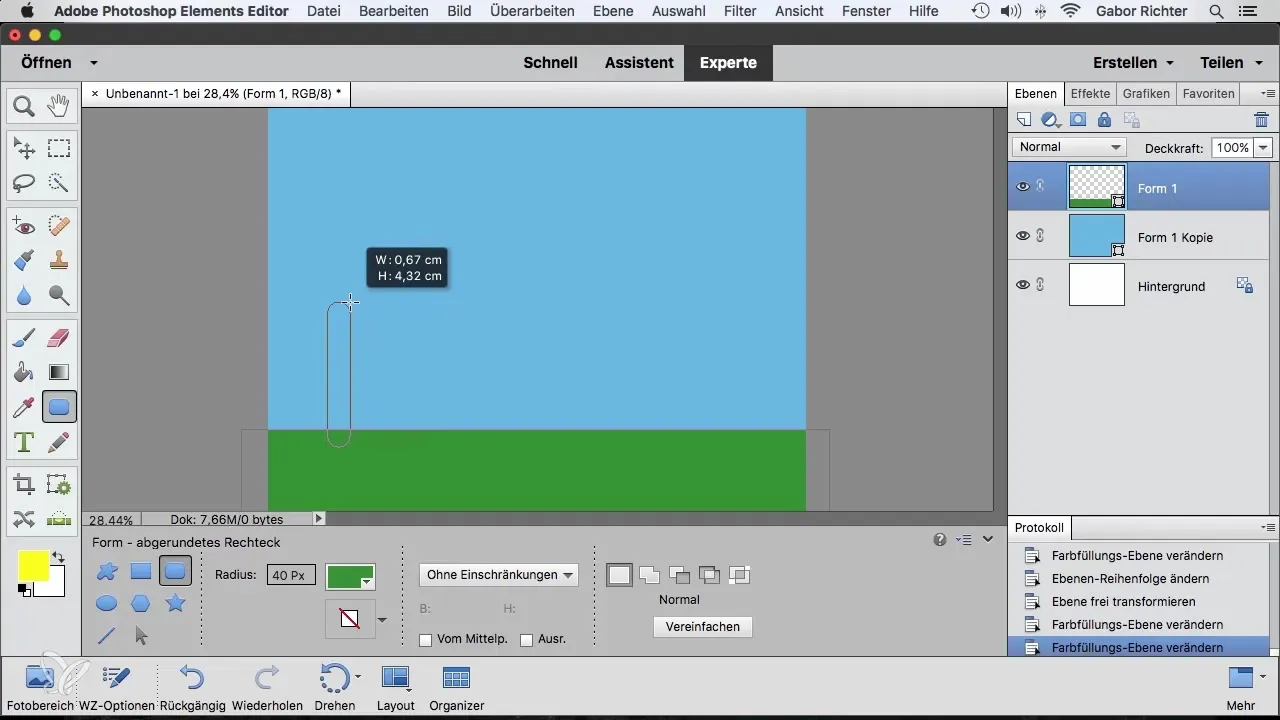Viewport: 1280px width, 720px height.
Task: Select the Quick Selection tool
Action: pyautogui.click(x=59, y=183)
